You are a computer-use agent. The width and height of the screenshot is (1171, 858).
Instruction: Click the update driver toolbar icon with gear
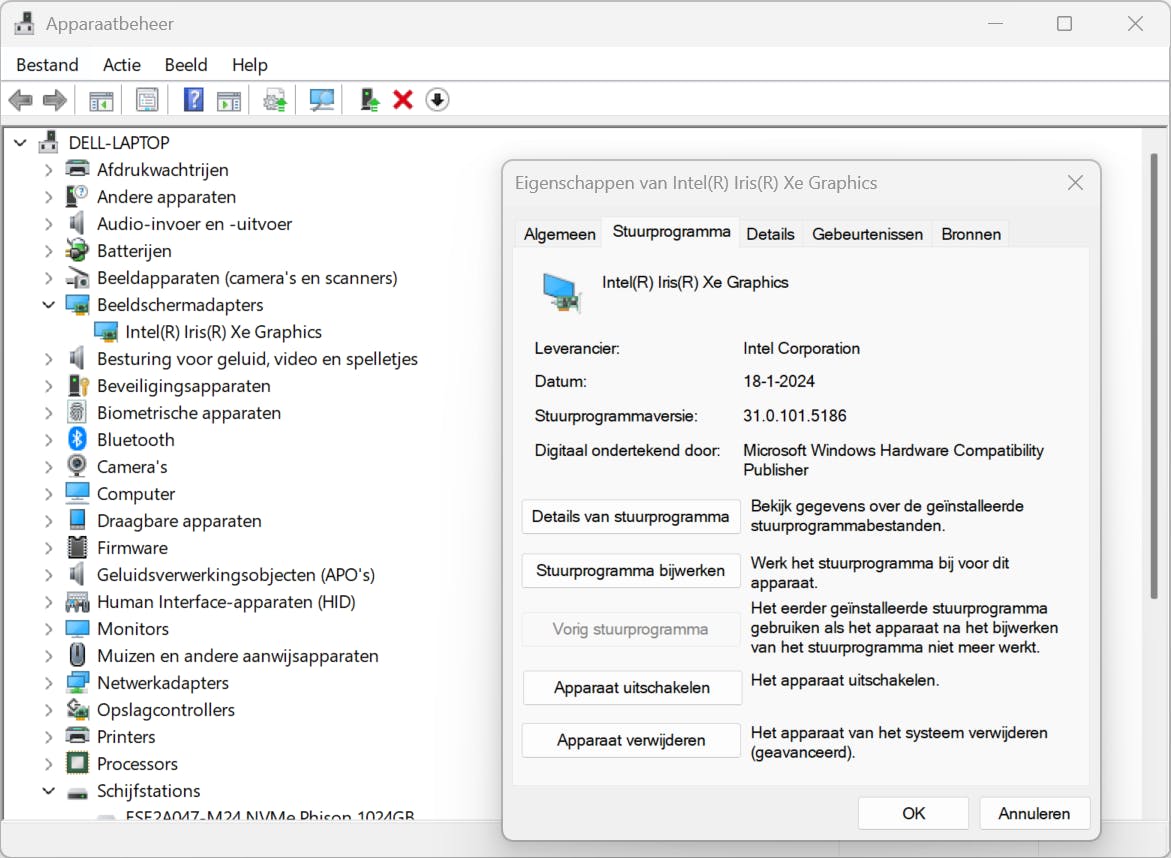pos(275,100)
